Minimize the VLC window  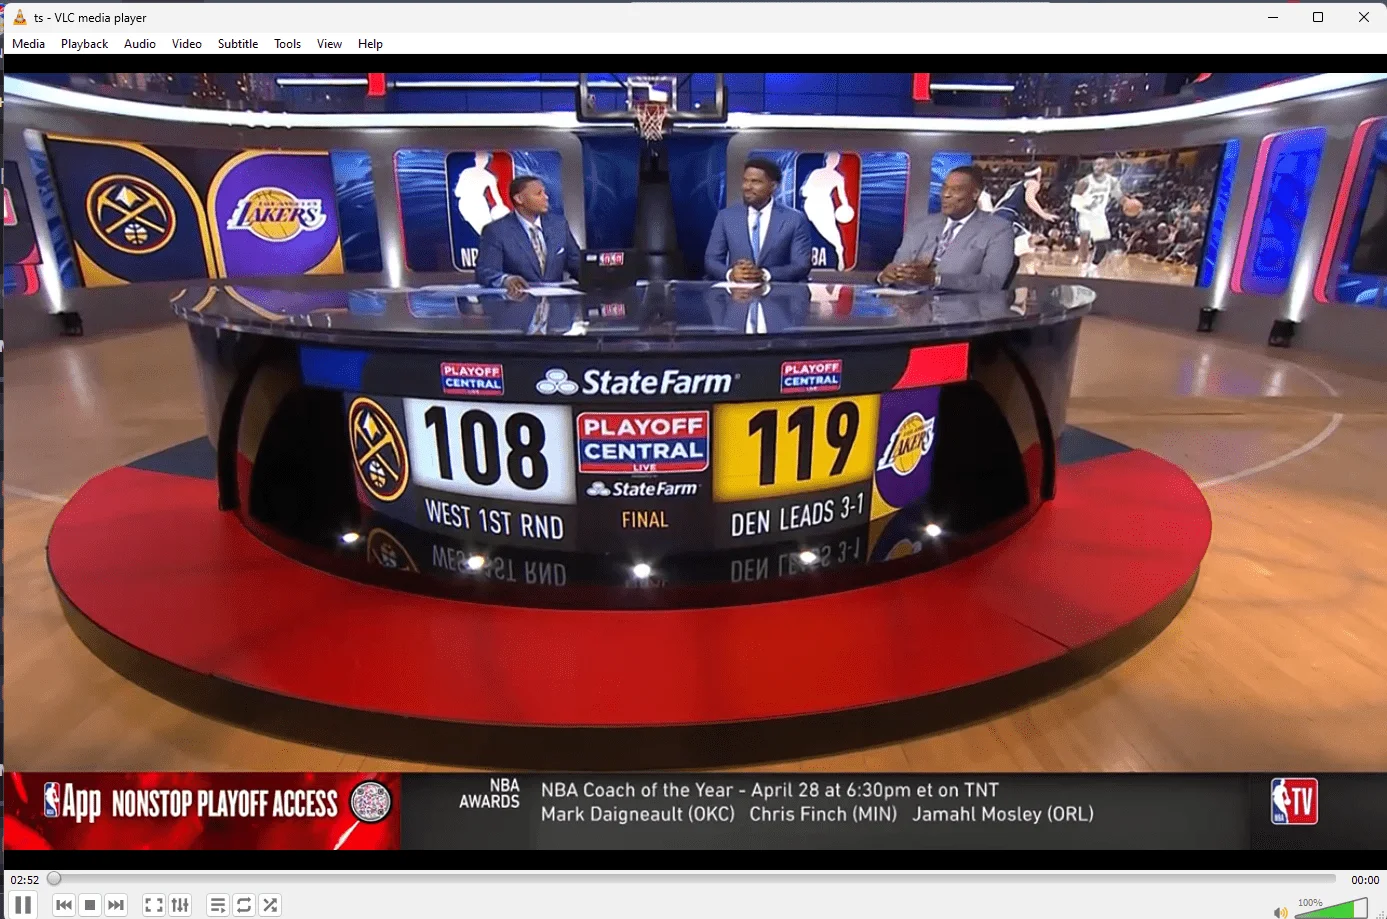click(x=1273, y=17)
